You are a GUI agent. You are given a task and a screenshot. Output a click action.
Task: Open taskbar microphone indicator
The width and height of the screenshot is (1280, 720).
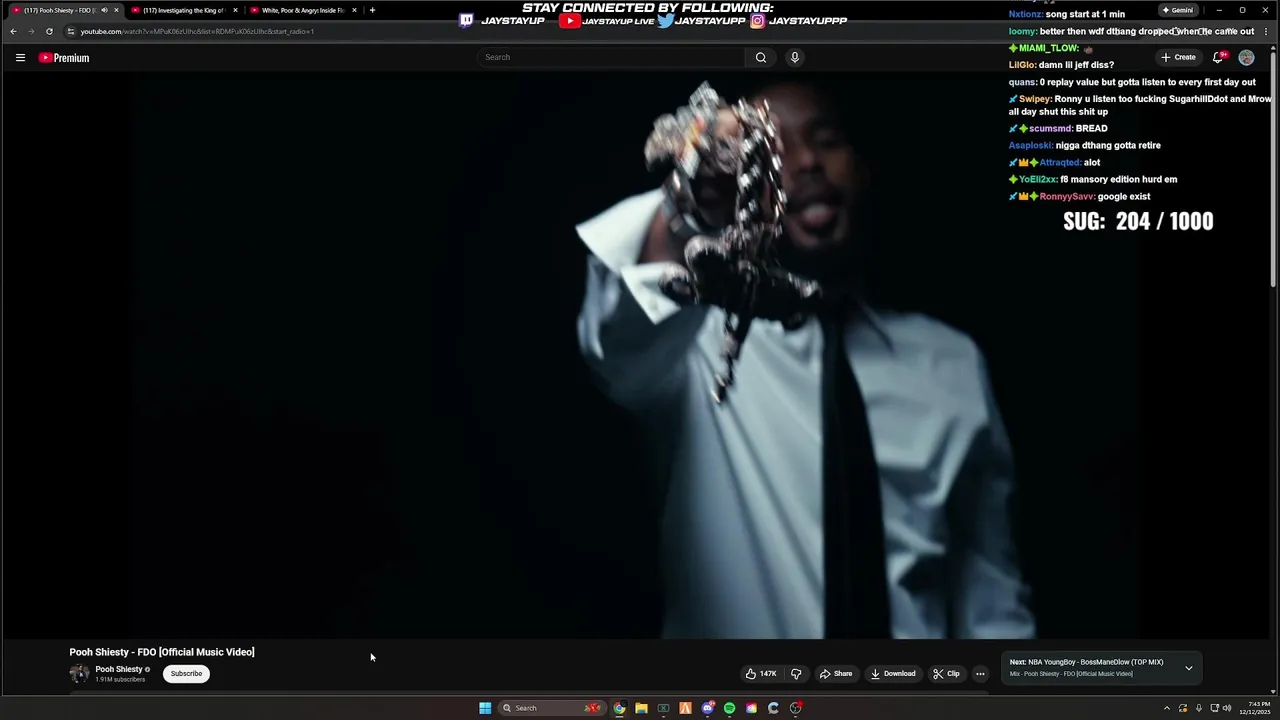1198,708
